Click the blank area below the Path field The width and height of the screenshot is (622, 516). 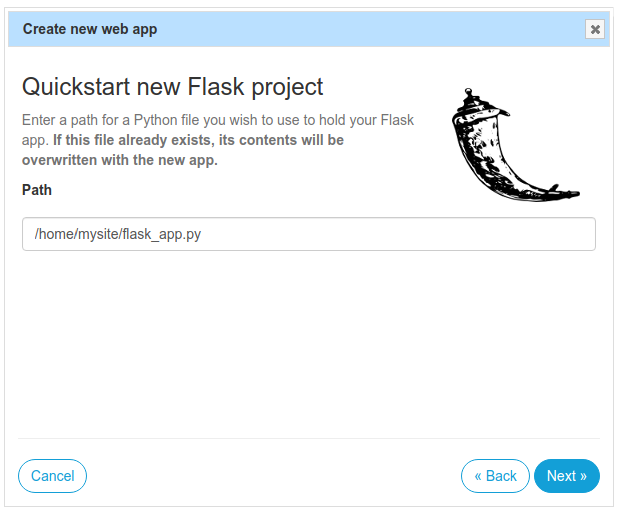tap(309, 340)
